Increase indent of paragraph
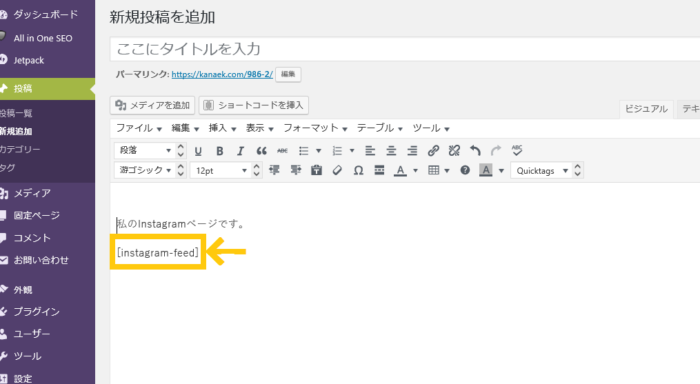Viewport: 700px width, 384px height. pyautogui.click(x=296, y=170)
